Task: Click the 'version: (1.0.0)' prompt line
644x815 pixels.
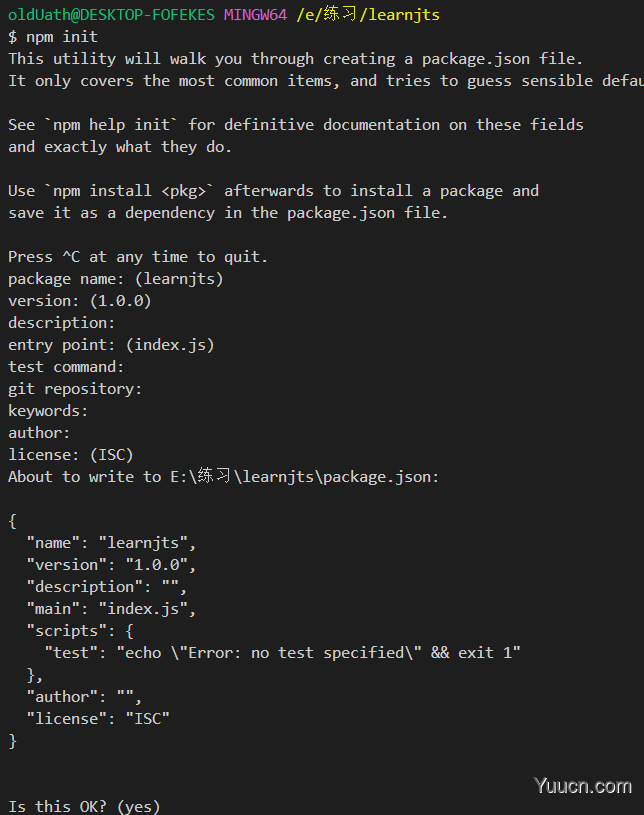Action: coord(80,301)
